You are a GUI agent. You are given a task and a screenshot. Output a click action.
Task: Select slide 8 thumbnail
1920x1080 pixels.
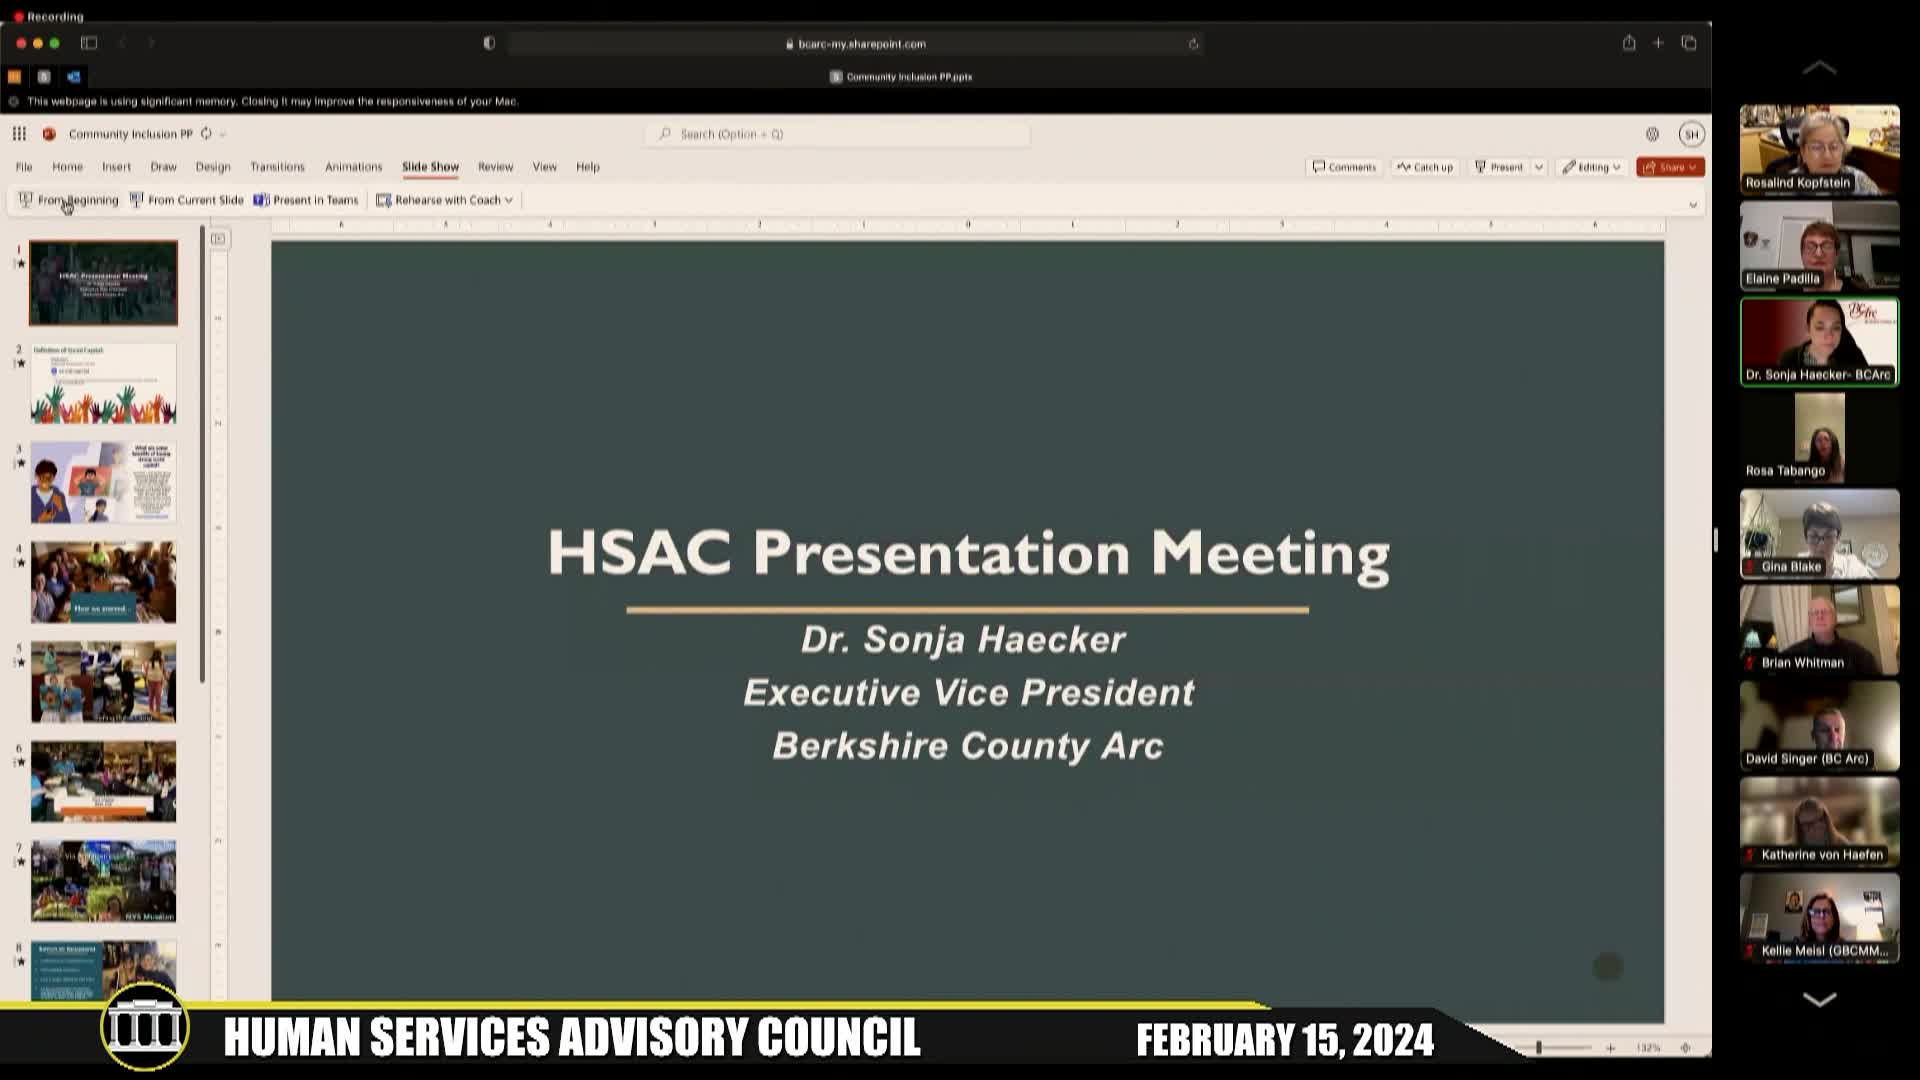coord(103,970)
